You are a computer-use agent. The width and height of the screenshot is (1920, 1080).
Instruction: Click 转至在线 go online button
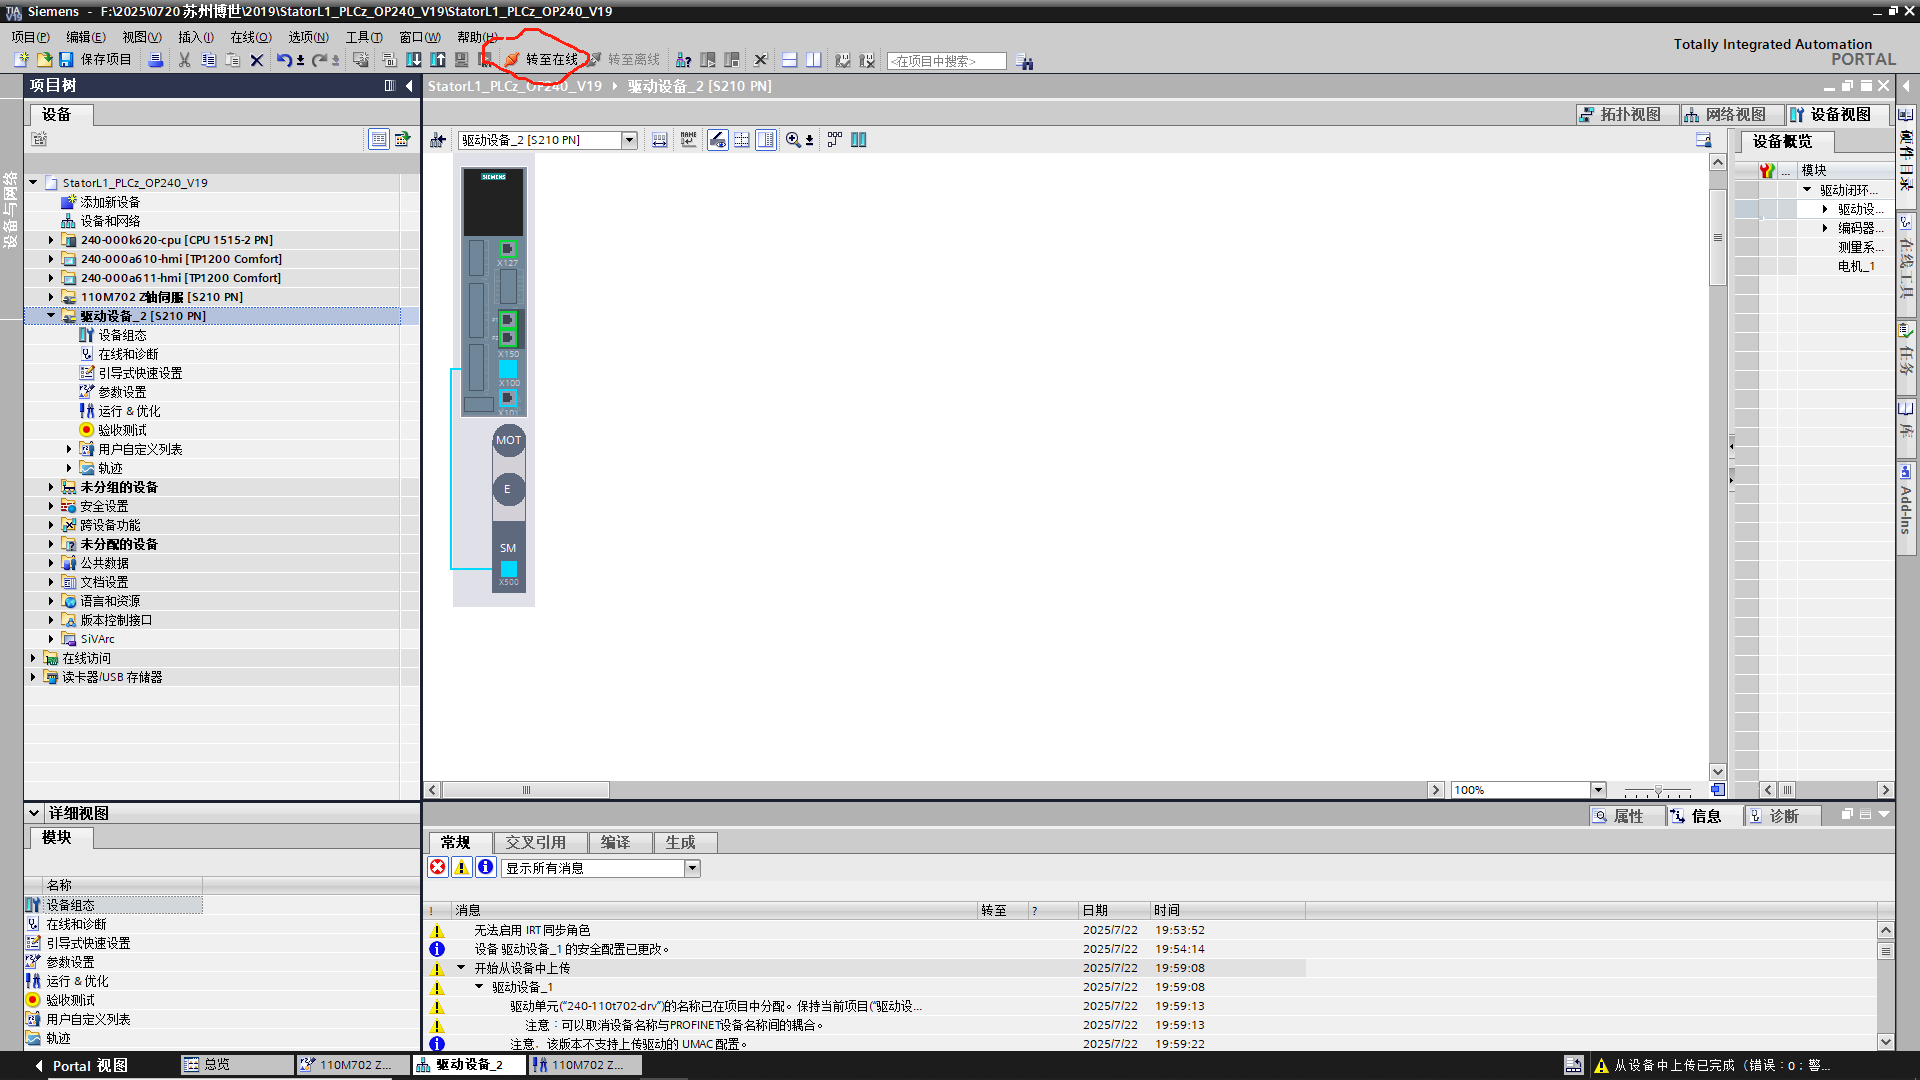[541, 60]
